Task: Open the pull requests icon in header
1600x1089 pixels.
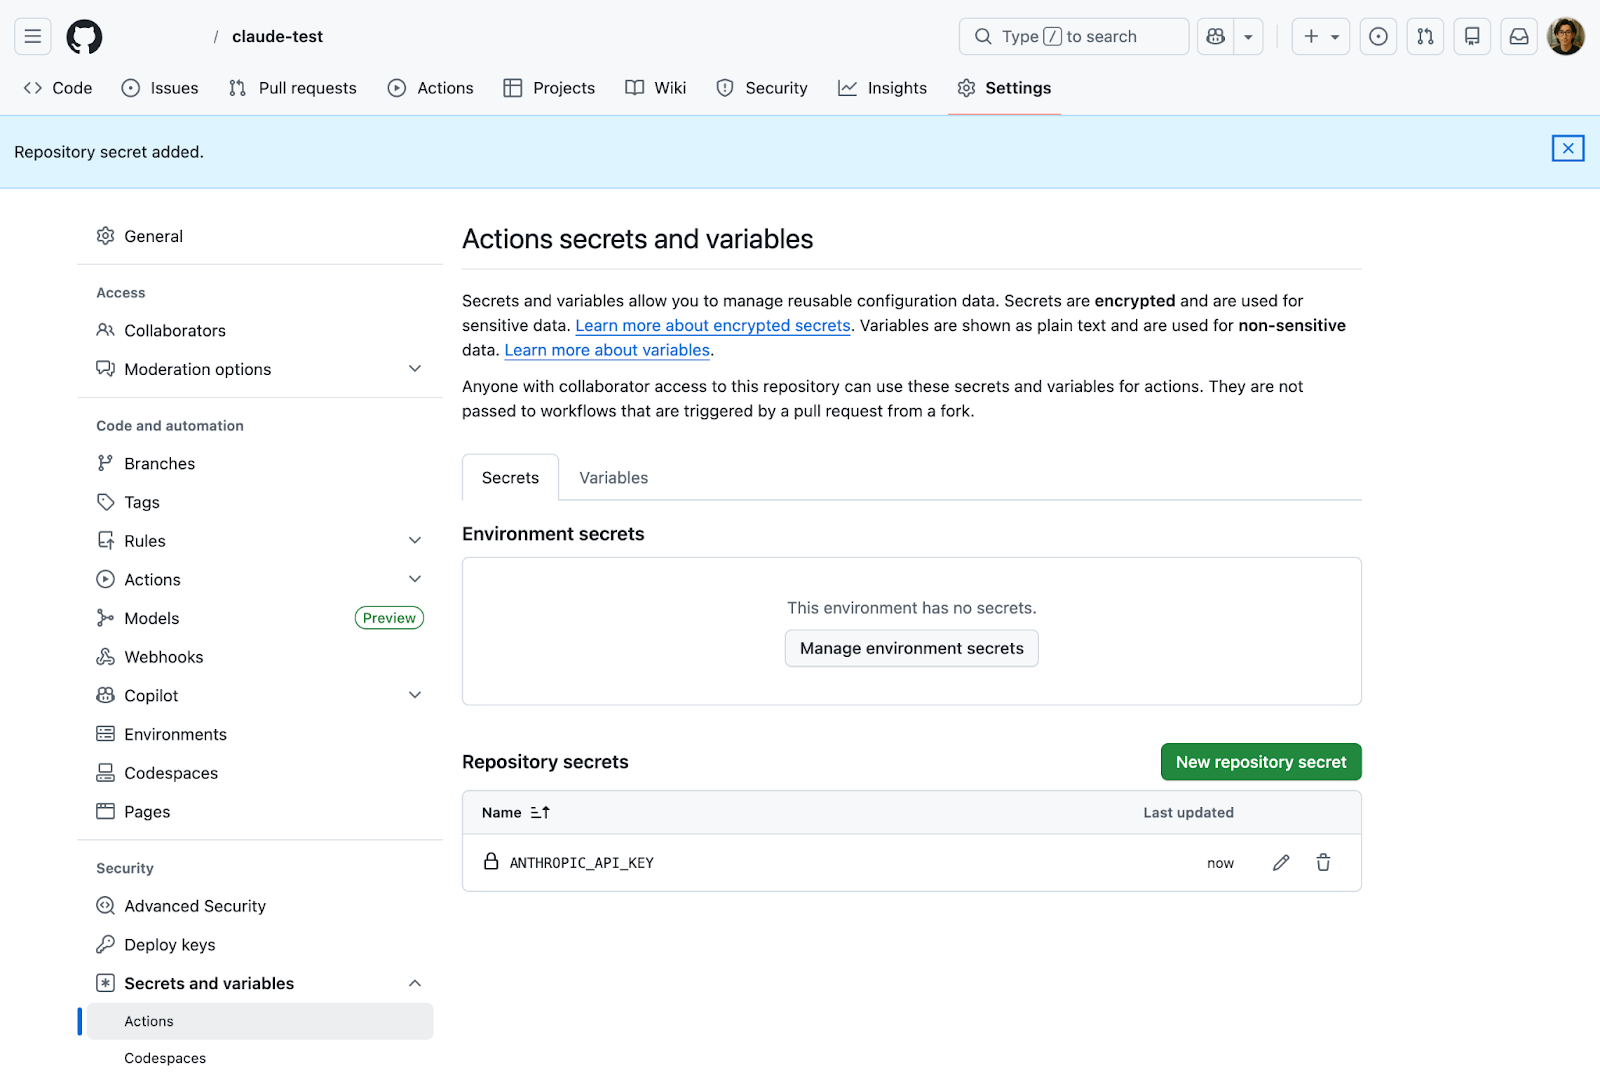Action: coord(1425,37)
